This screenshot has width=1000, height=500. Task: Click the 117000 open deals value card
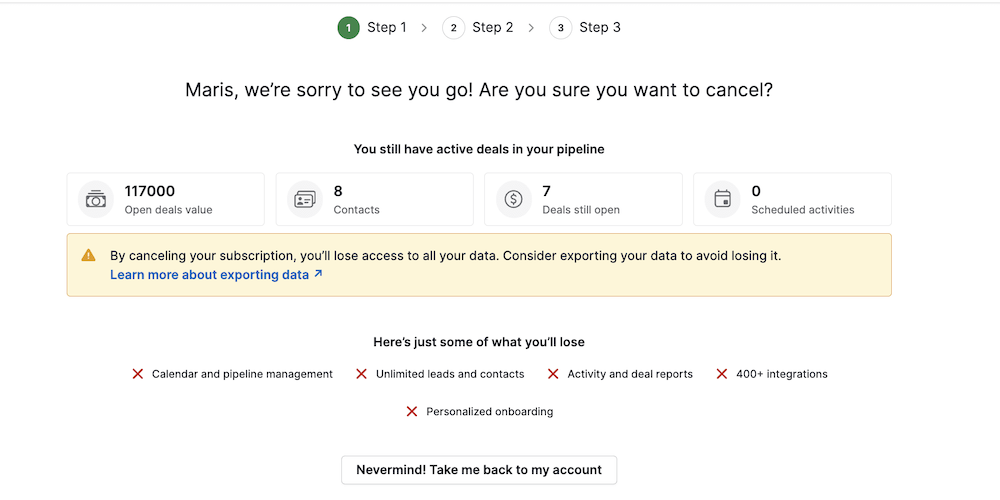tap(166, 200)
